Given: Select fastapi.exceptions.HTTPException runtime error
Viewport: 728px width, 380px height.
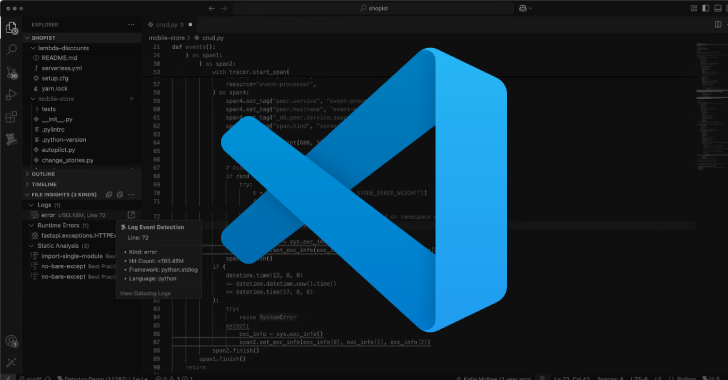Looking at the screenshot, I should (70, 236).
